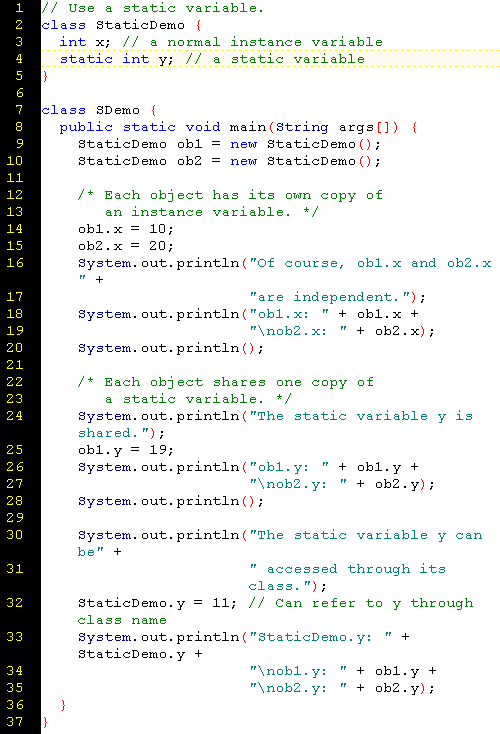The image size is (500, 734).
Task: Click line number 33 in the gutter
Action: pyautogui.click(x=15, y=637)
